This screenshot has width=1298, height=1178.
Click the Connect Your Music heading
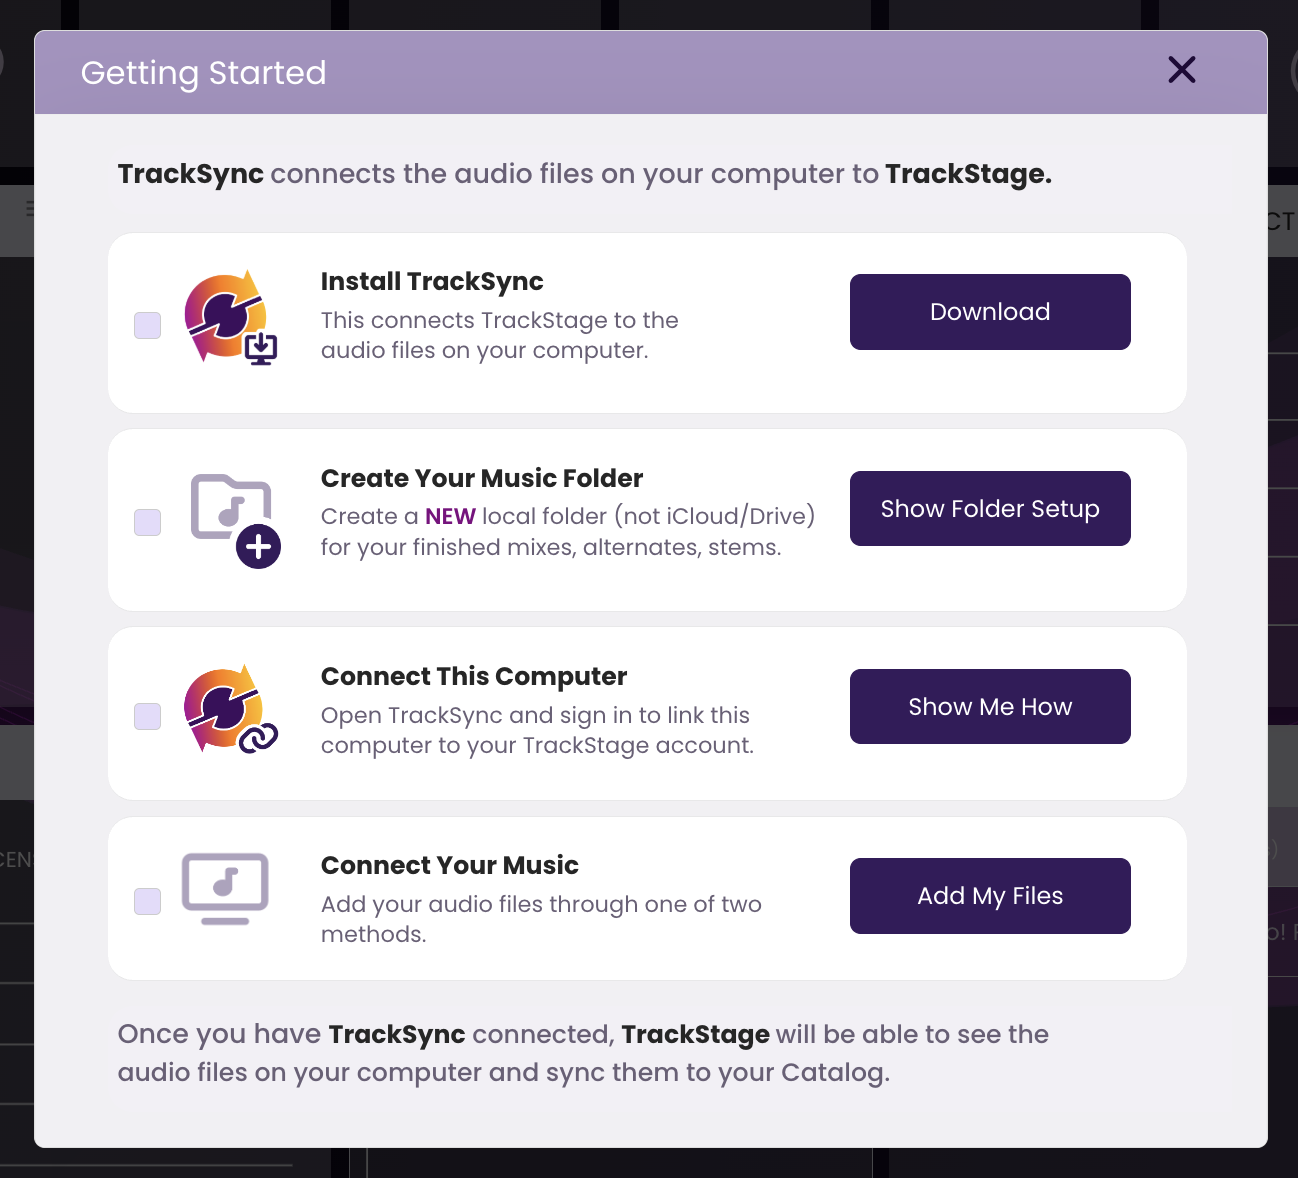point(450,865)
